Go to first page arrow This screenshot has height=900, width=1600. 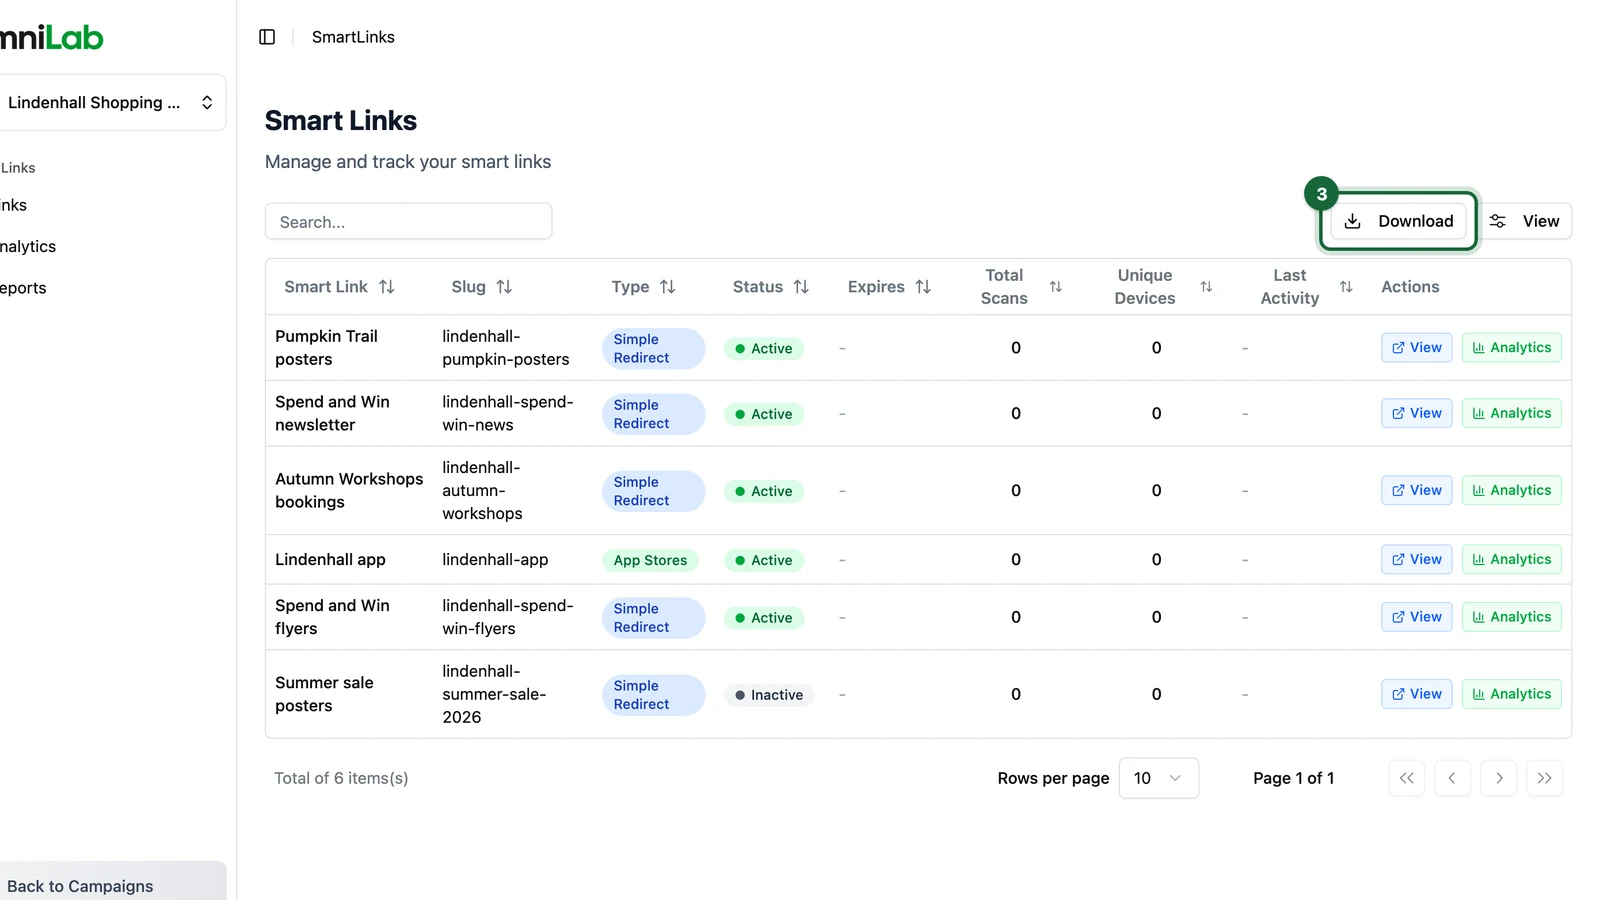1406,778
